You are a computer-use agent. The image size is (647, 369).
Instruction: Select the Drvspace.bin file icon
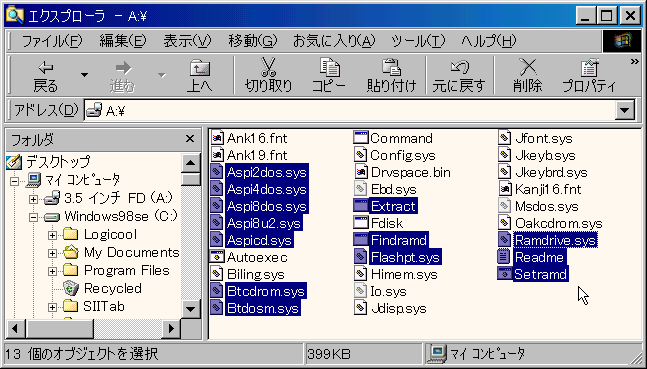click(361, 172)
